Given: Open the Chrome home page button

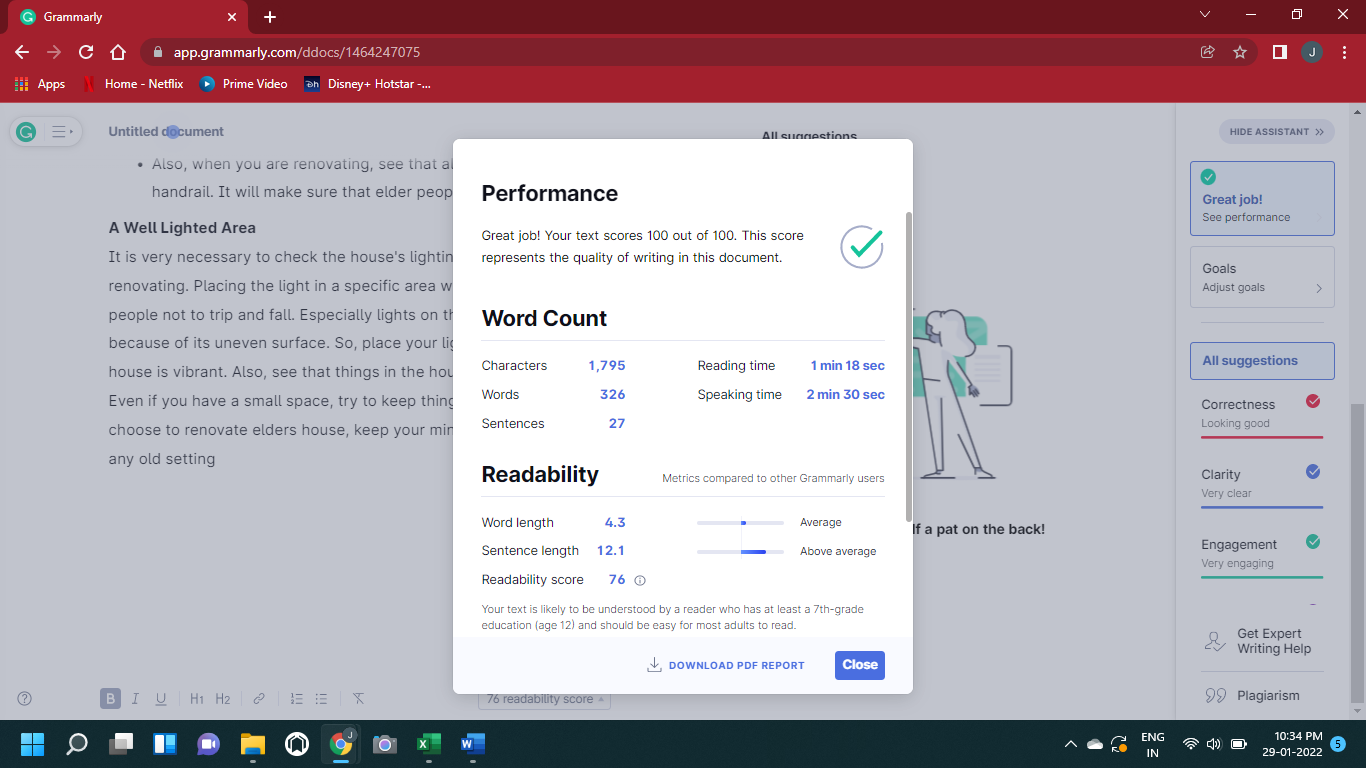Looking at the screenshot, I should pos(118,52).
